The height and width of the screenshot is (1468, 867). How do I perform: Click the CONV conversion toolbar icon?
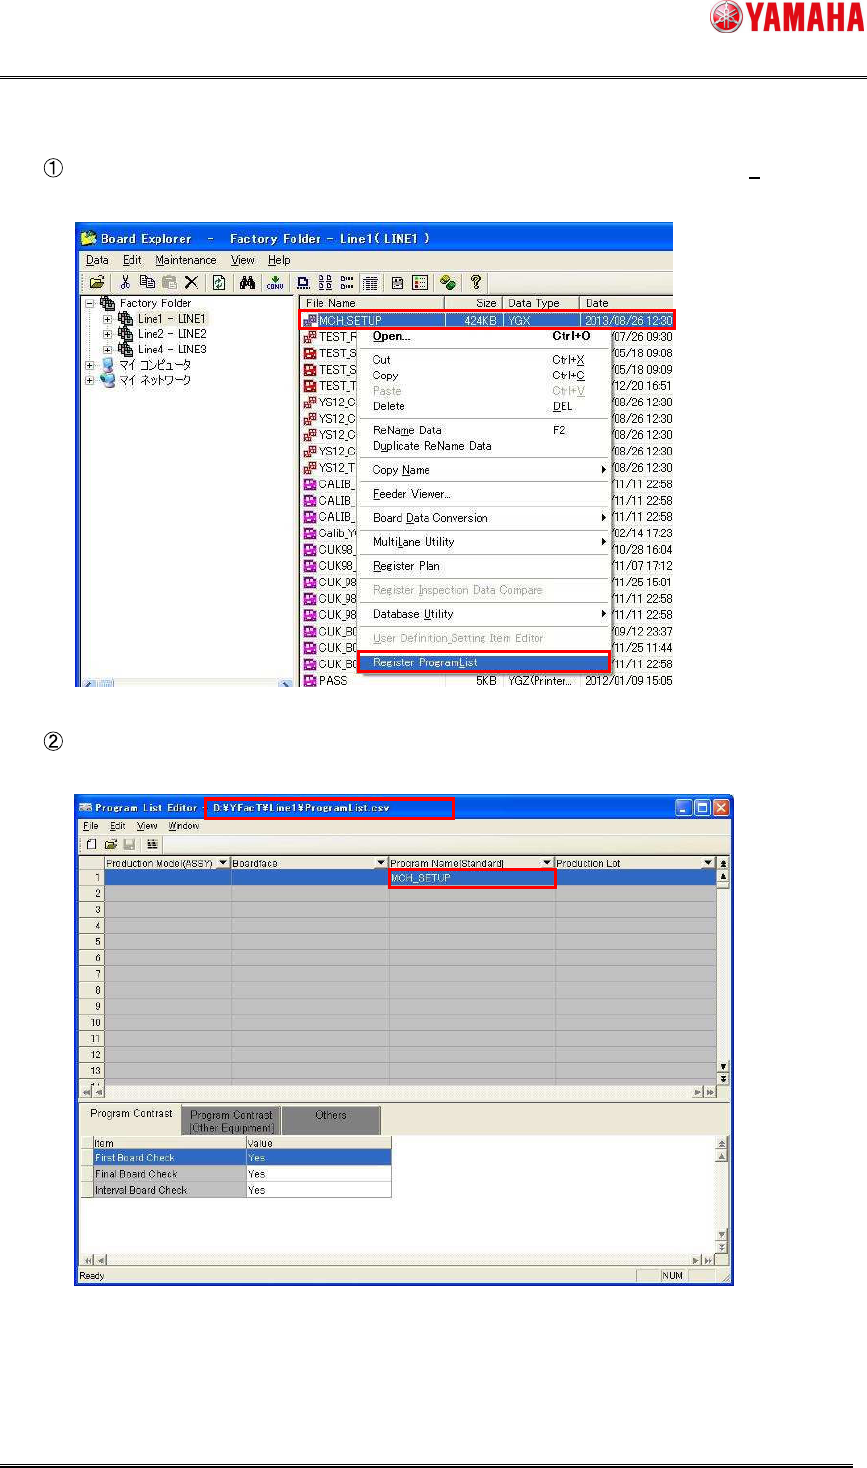(275, 283)
